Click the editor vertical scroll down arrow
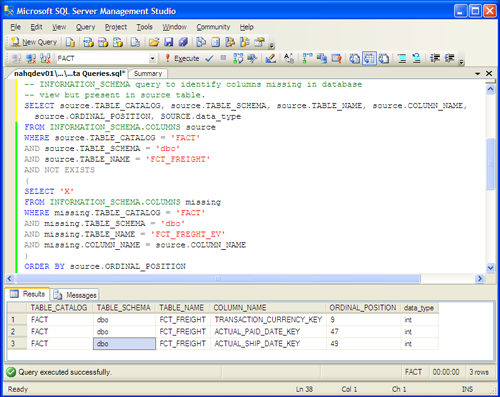 (x=490, y=267)
